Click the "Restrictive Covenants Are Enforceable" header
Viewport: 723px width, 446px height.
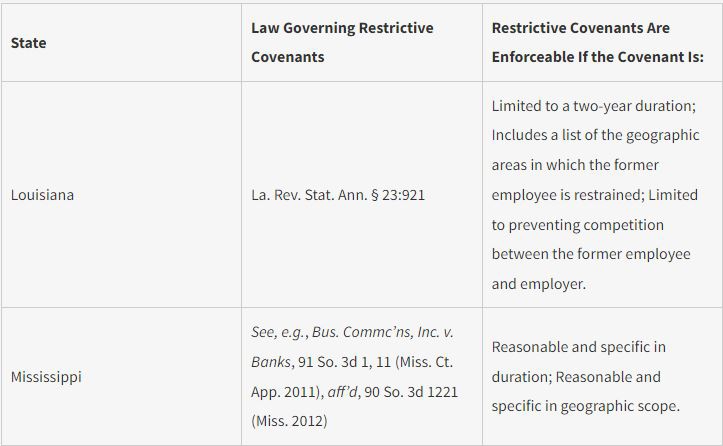(x=597, y=42)
